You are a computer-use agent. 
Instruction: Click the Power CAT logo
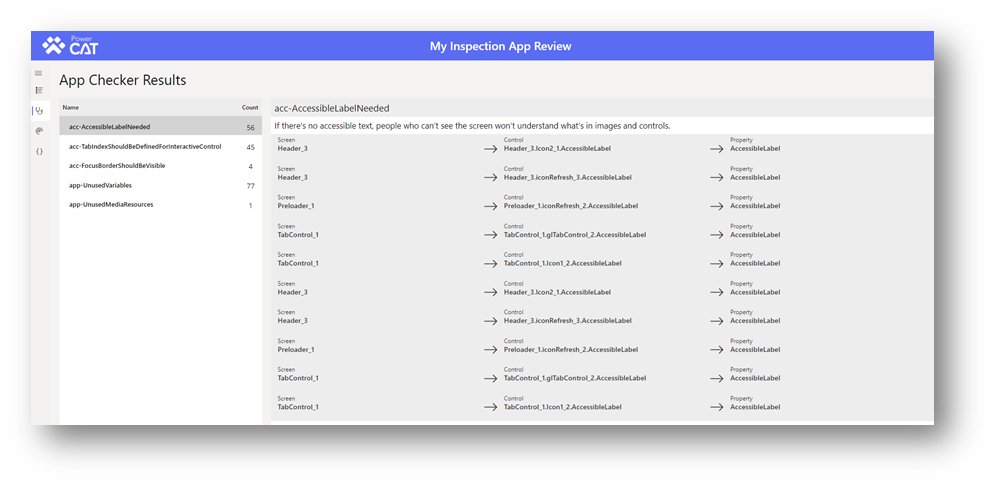click(x=70, y=46)
